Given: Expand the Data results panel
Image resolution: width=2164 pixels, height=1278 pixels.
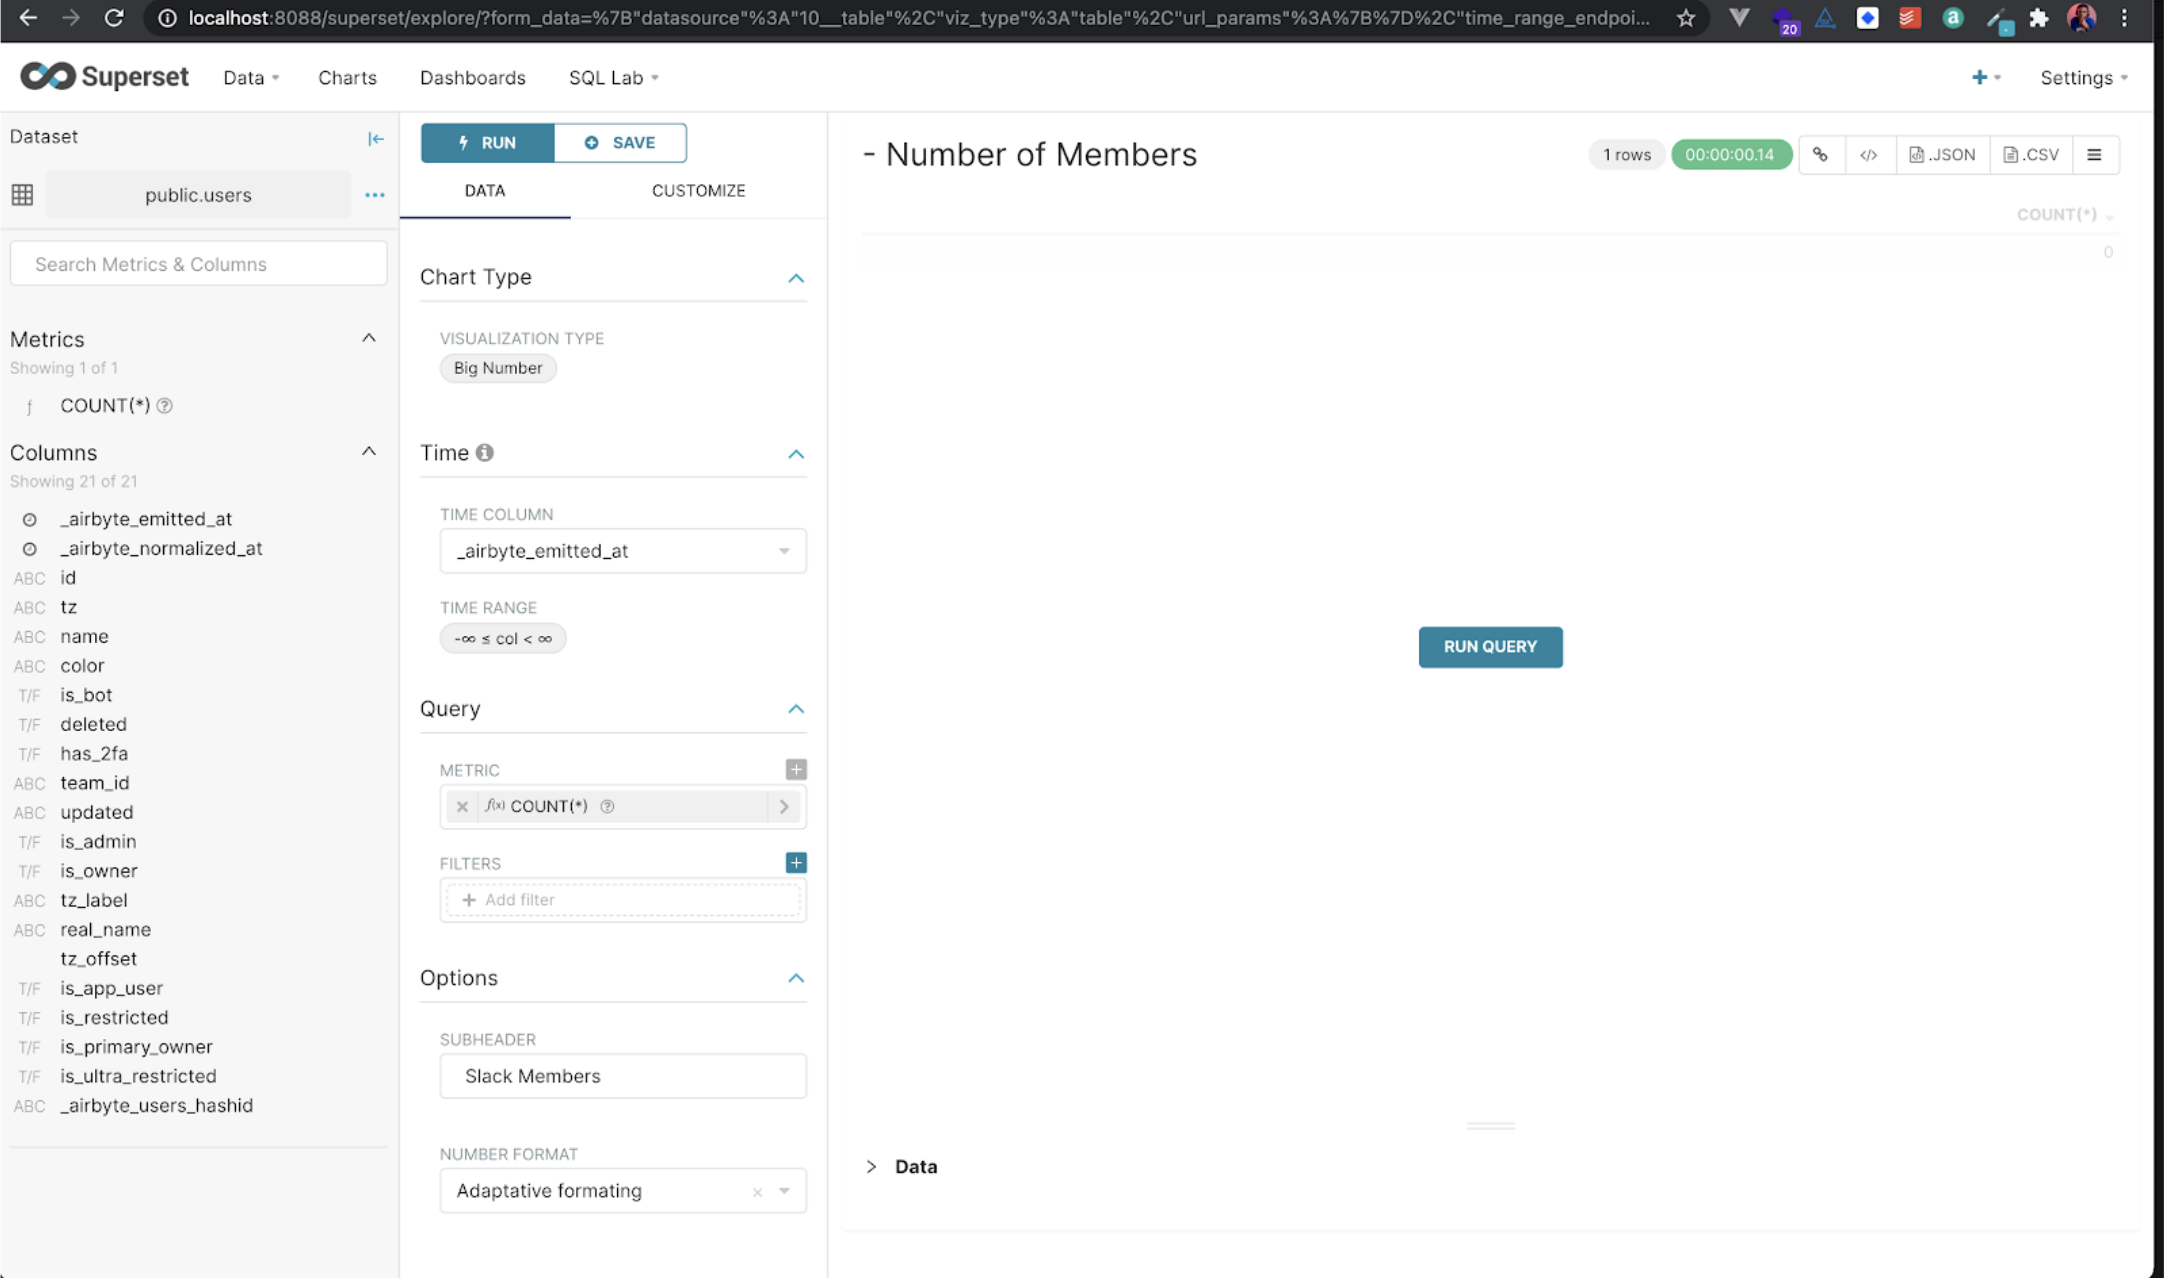Looking at the screenshot, I should pos(871,1167).
